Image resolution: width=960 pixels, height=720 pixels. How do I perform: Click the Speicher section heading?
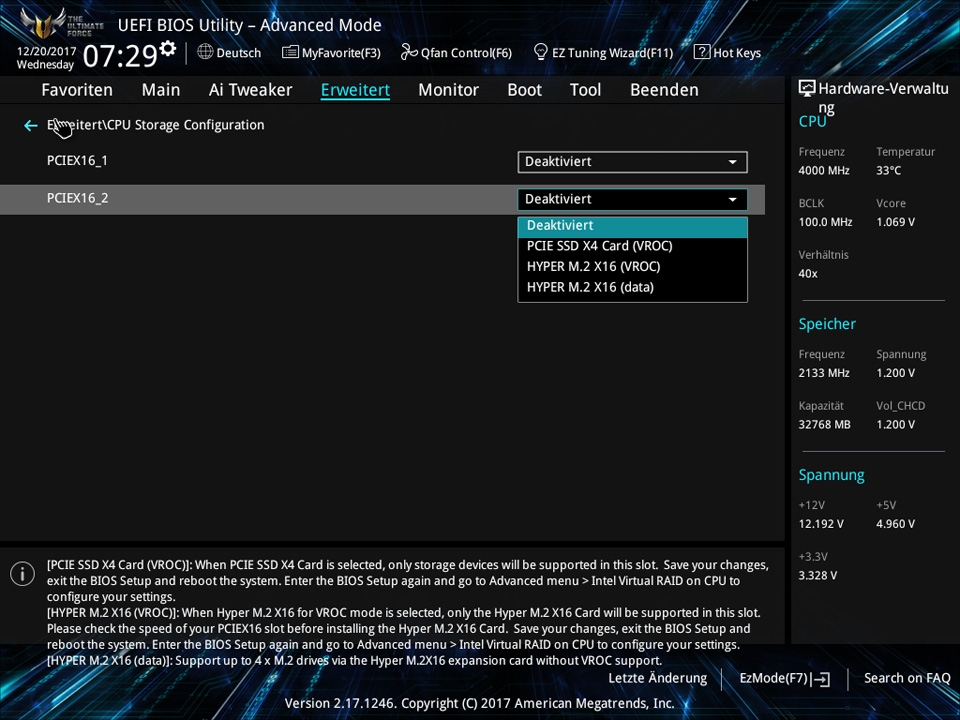(x=827, y=324)
